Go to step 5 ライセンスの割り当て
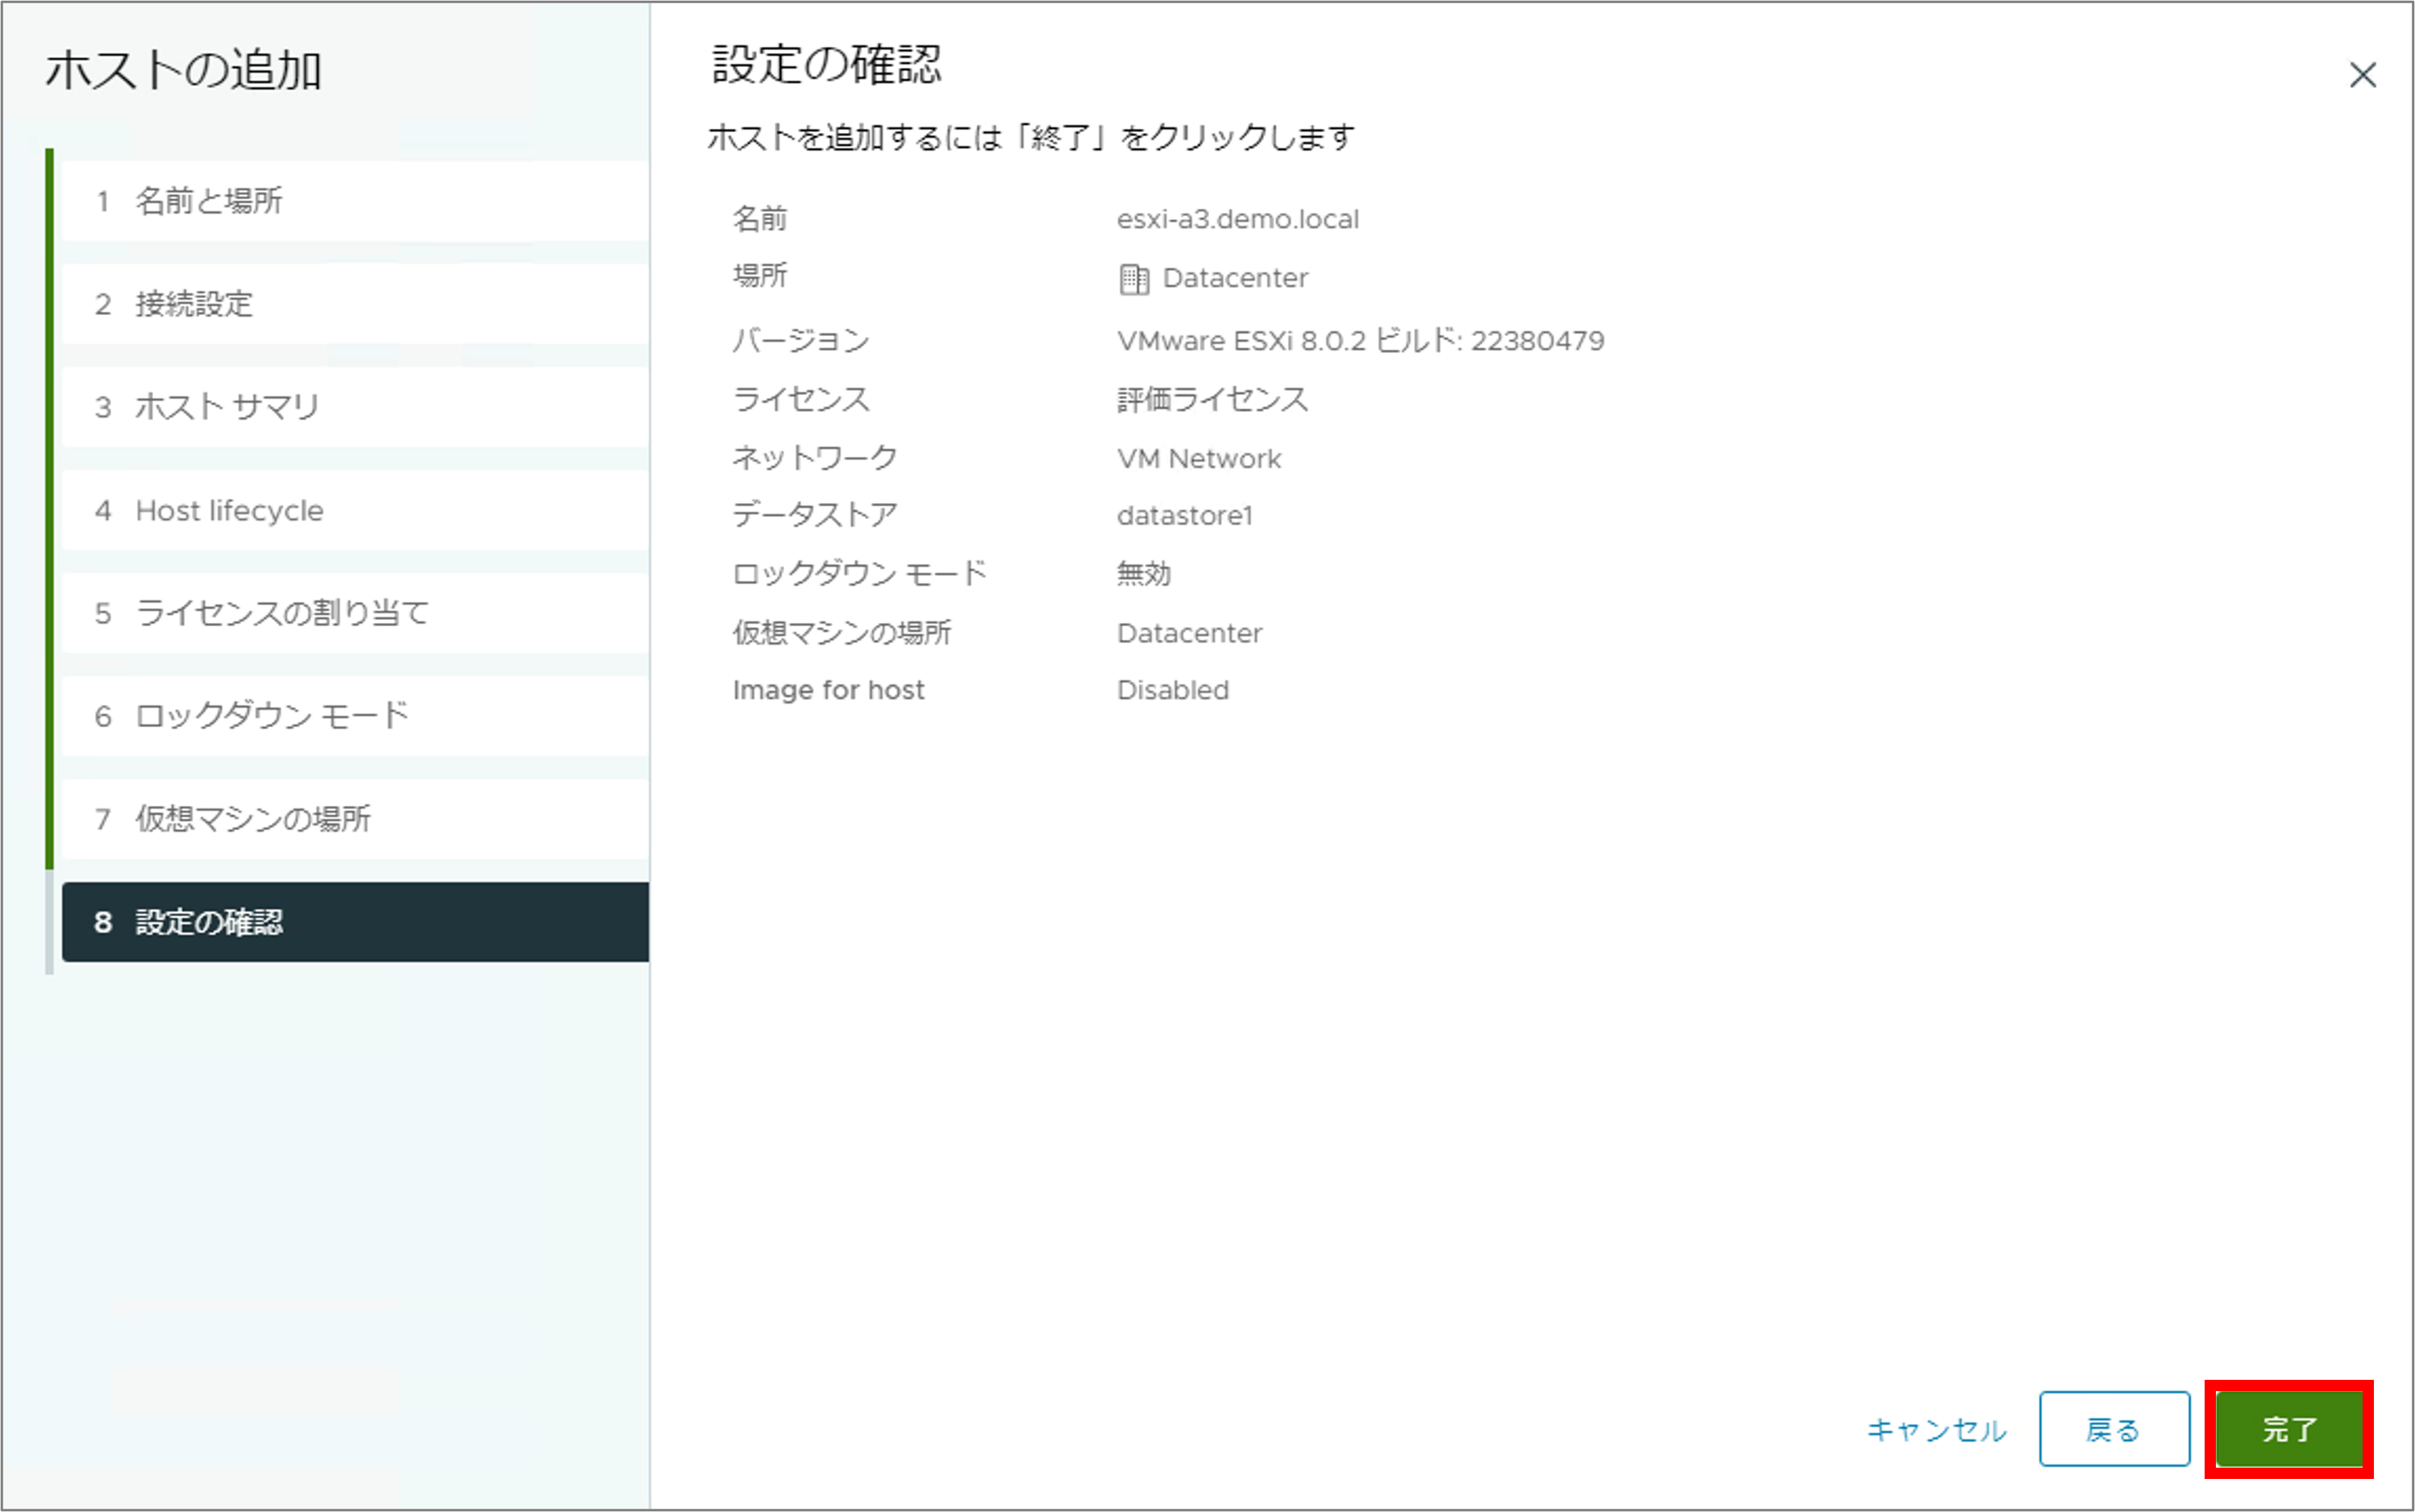 point(355,613)
